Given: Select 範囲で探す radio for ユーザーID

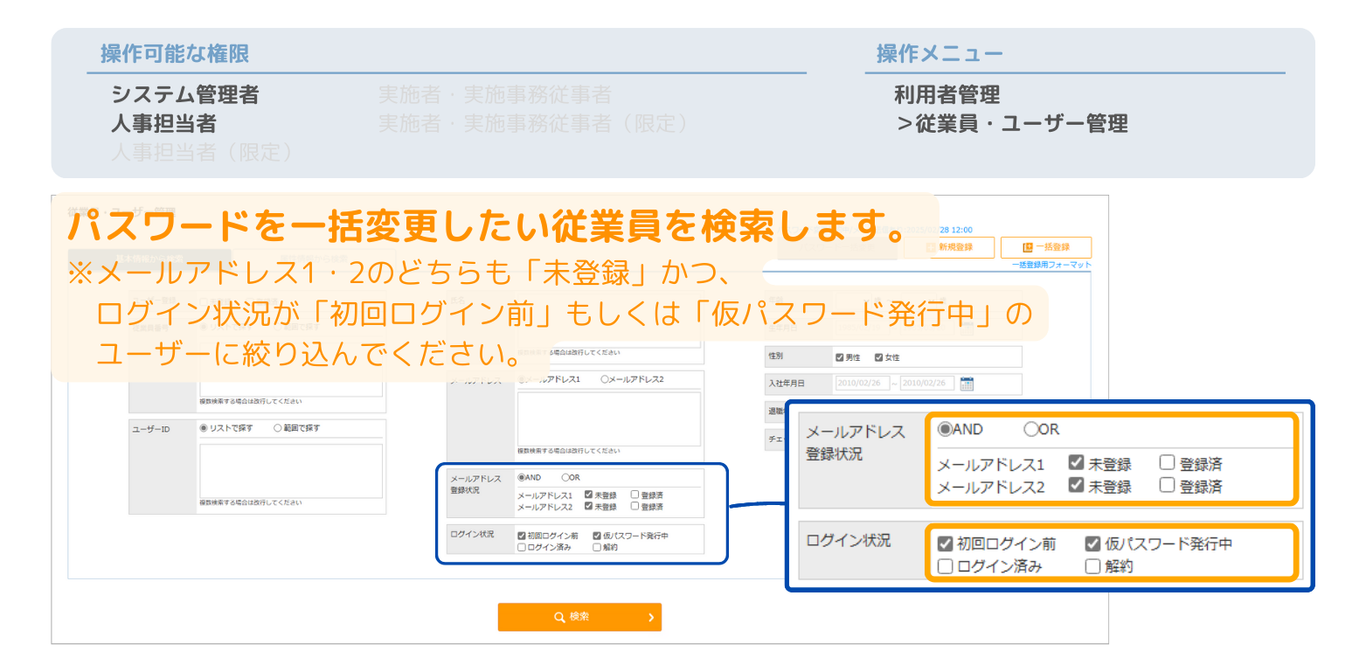Looking at the screenshot, I should click(x=277, y=428).
